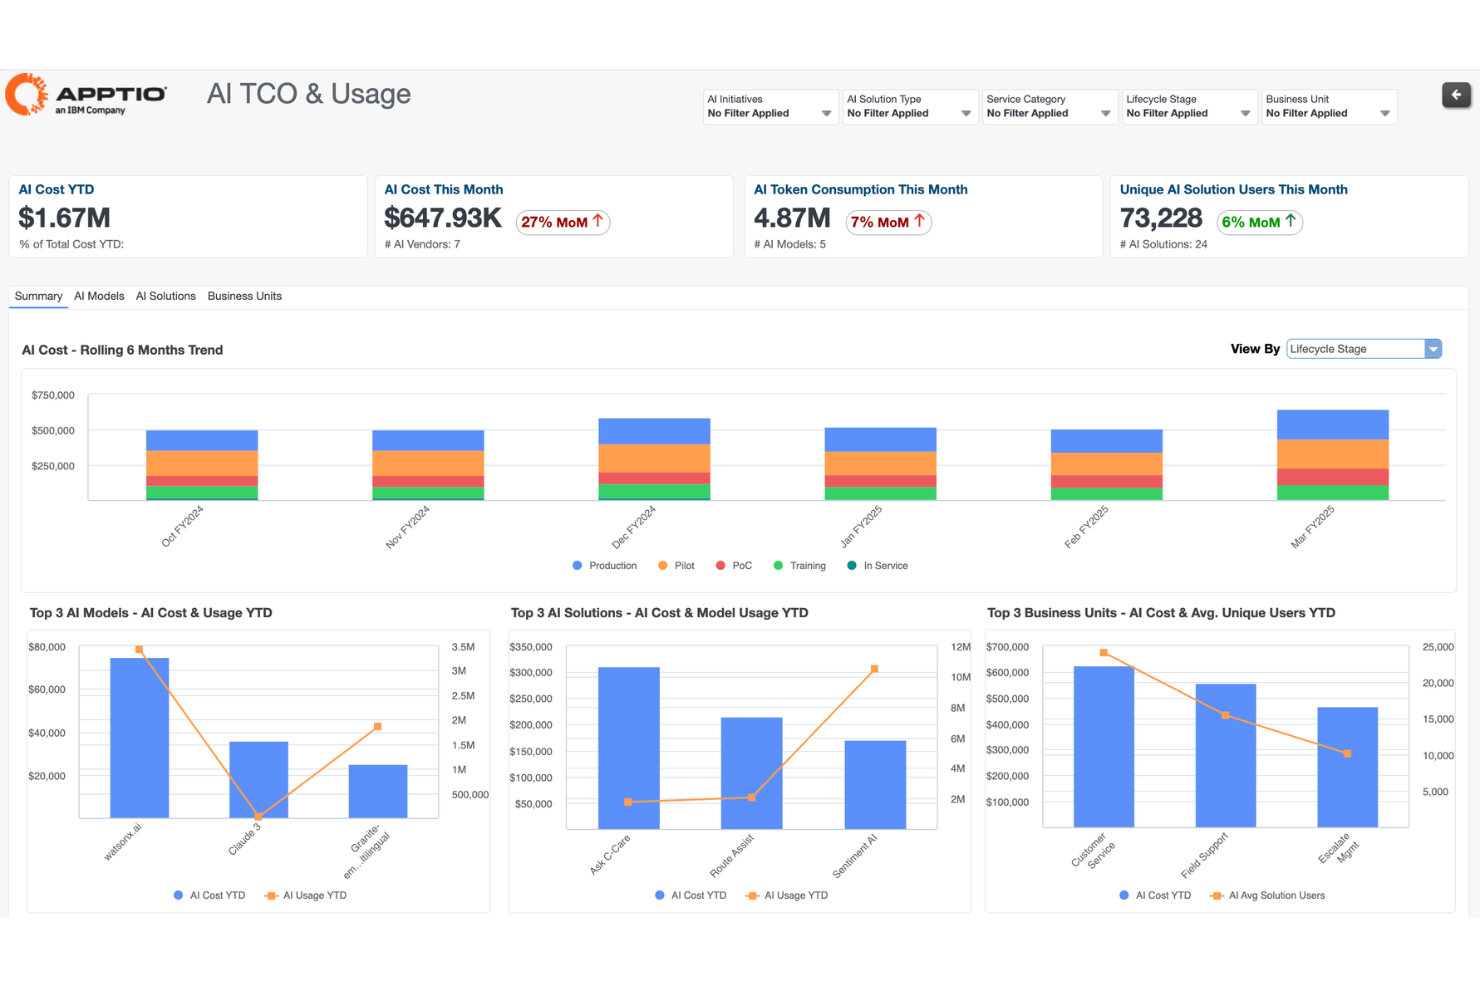Click the 4.87M token value
Image resolution: width=1480 pixels, height=987 pixels.
tap(792, 218)
